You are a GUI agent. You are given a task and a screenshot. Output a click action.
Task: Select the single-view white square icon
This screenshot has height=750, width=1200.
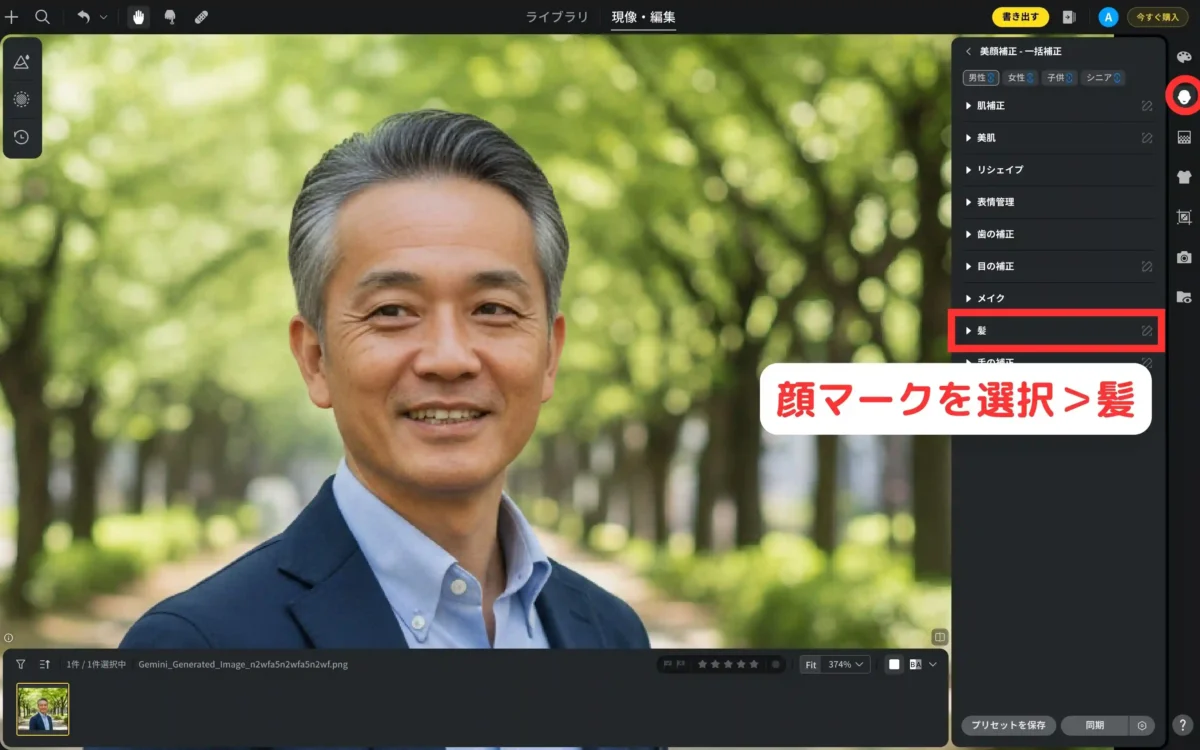click(x=894, y=664)
